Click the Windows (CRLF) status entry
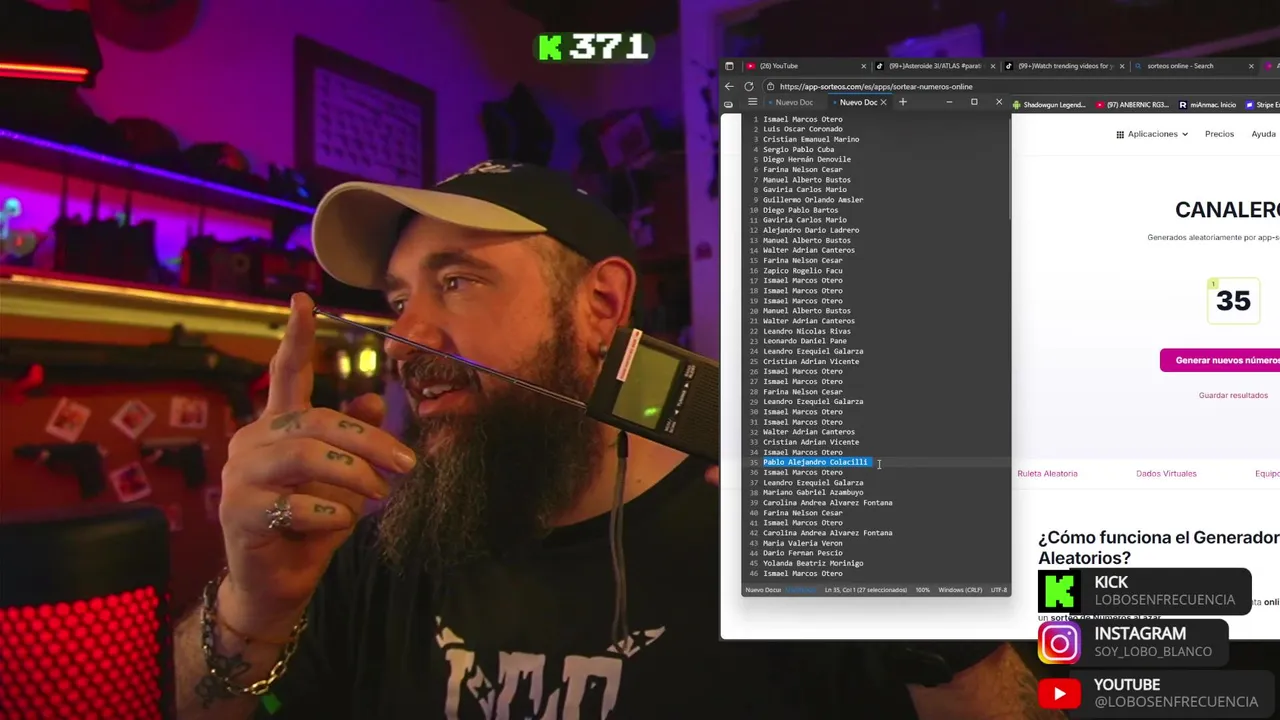 pos(960,590)
